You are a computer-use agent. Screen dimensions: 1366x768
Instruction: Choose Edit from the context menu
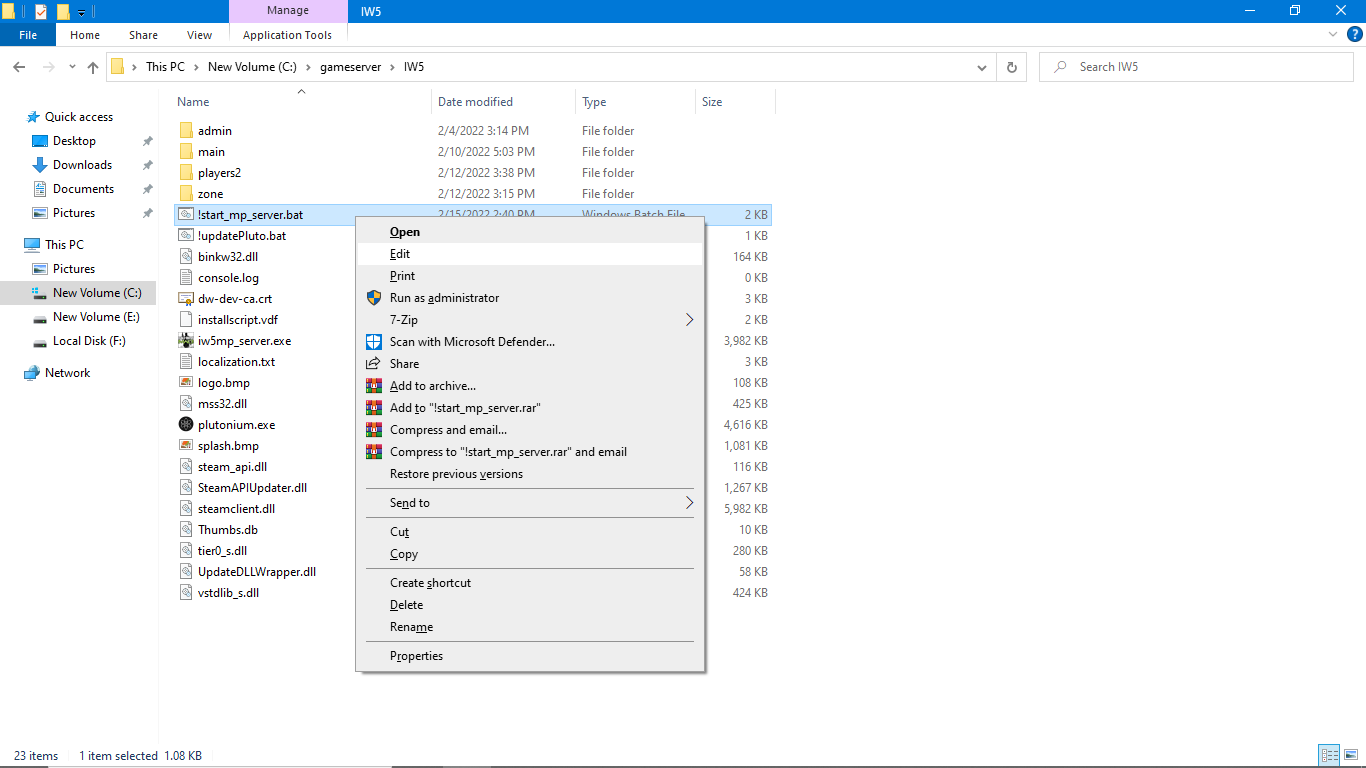(400, 254)
